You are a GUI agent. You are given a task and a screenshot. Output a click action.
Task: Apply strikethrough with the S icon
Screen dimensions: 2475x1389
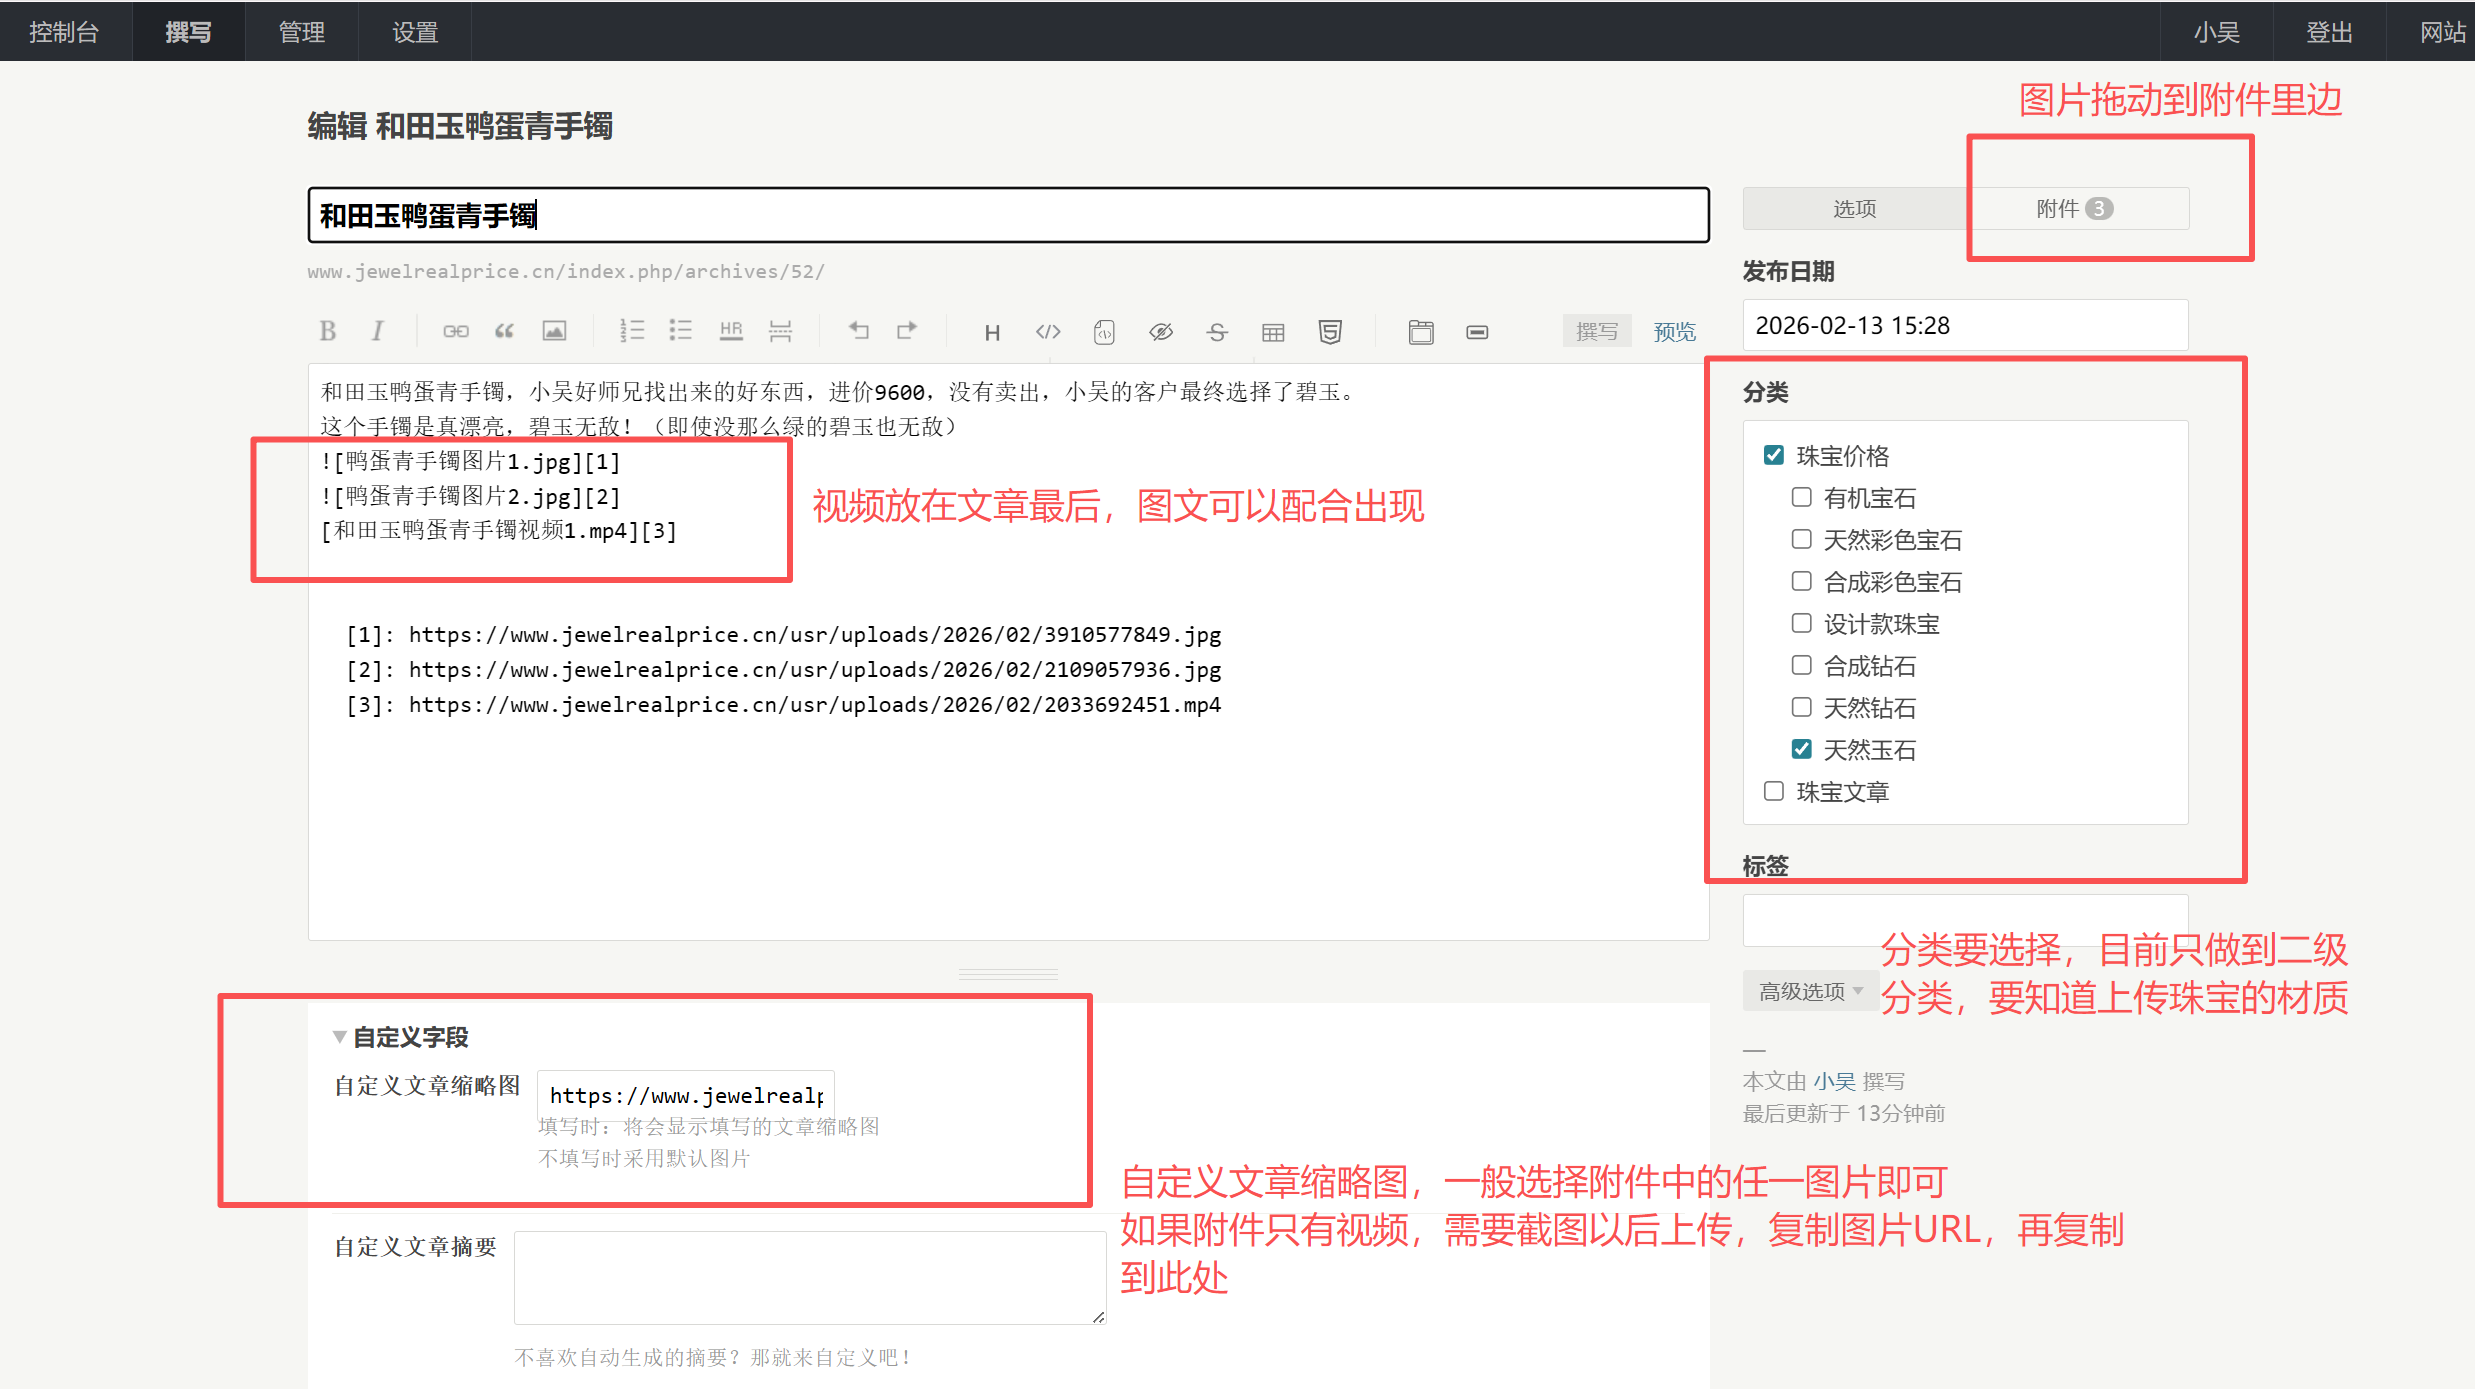point(1216,332)
